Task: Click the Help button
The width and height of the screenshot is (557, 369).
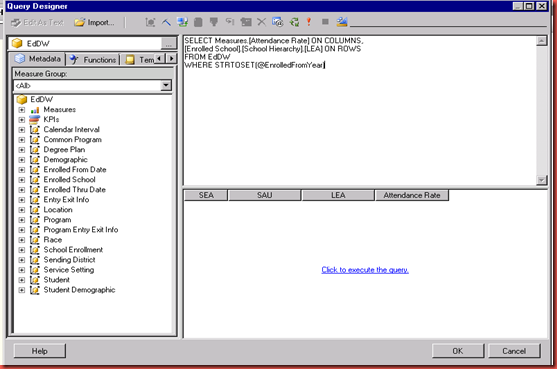Action: click(39, 351)
